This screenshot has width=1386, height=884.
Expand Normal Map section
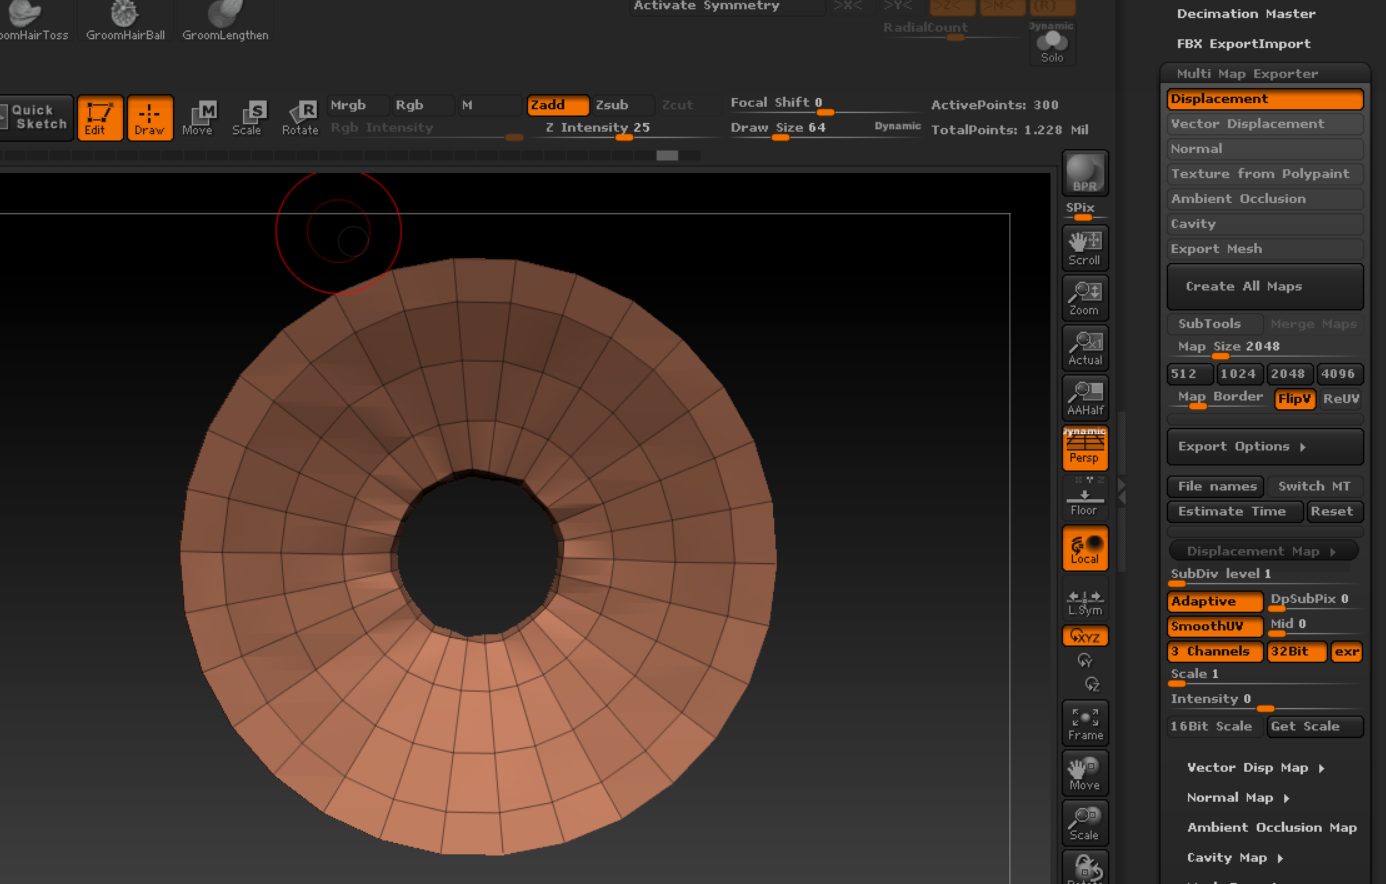point(1238,798)
